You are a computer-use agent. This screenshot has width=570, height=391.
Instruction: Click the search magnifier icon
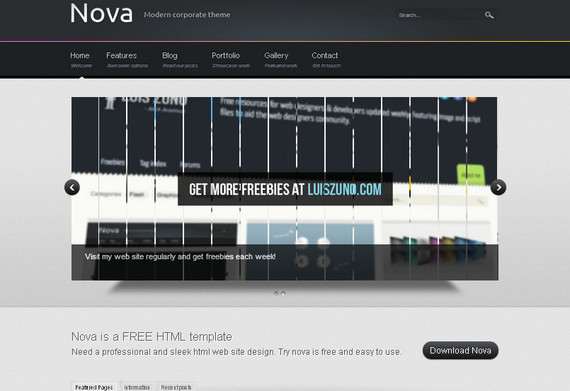(489, 15)
